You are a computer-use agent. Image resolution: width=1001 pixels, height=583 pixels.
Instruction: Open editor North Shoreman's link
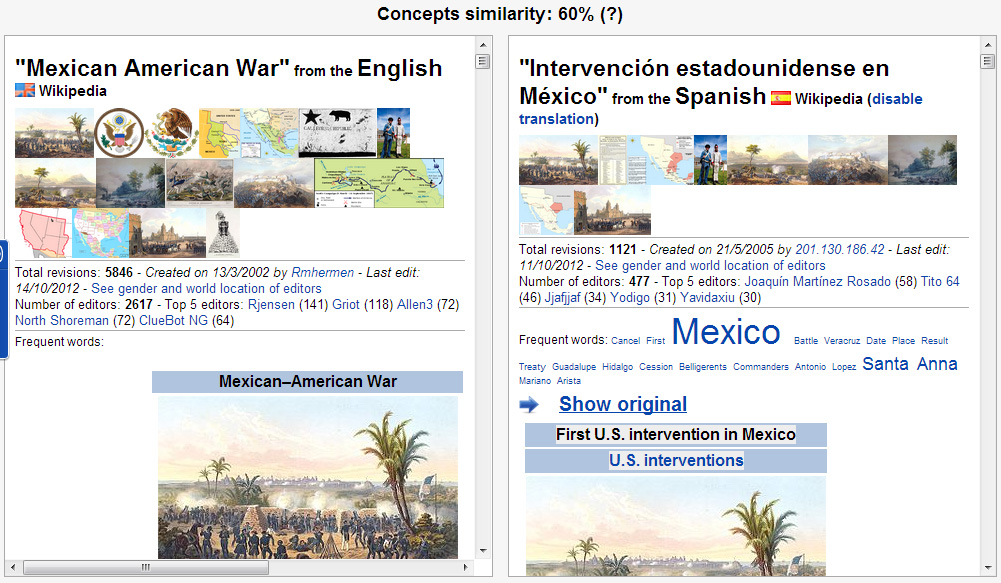point(62,321)
